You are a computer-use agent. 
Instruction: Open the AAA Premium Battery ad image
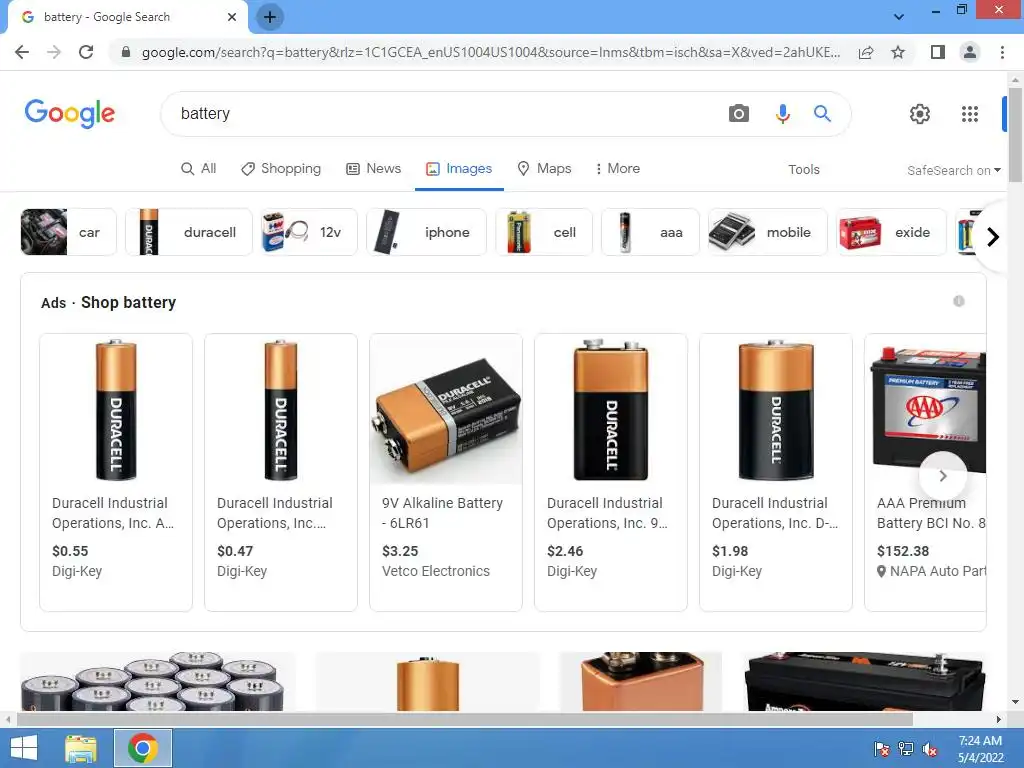pos(927,409)
